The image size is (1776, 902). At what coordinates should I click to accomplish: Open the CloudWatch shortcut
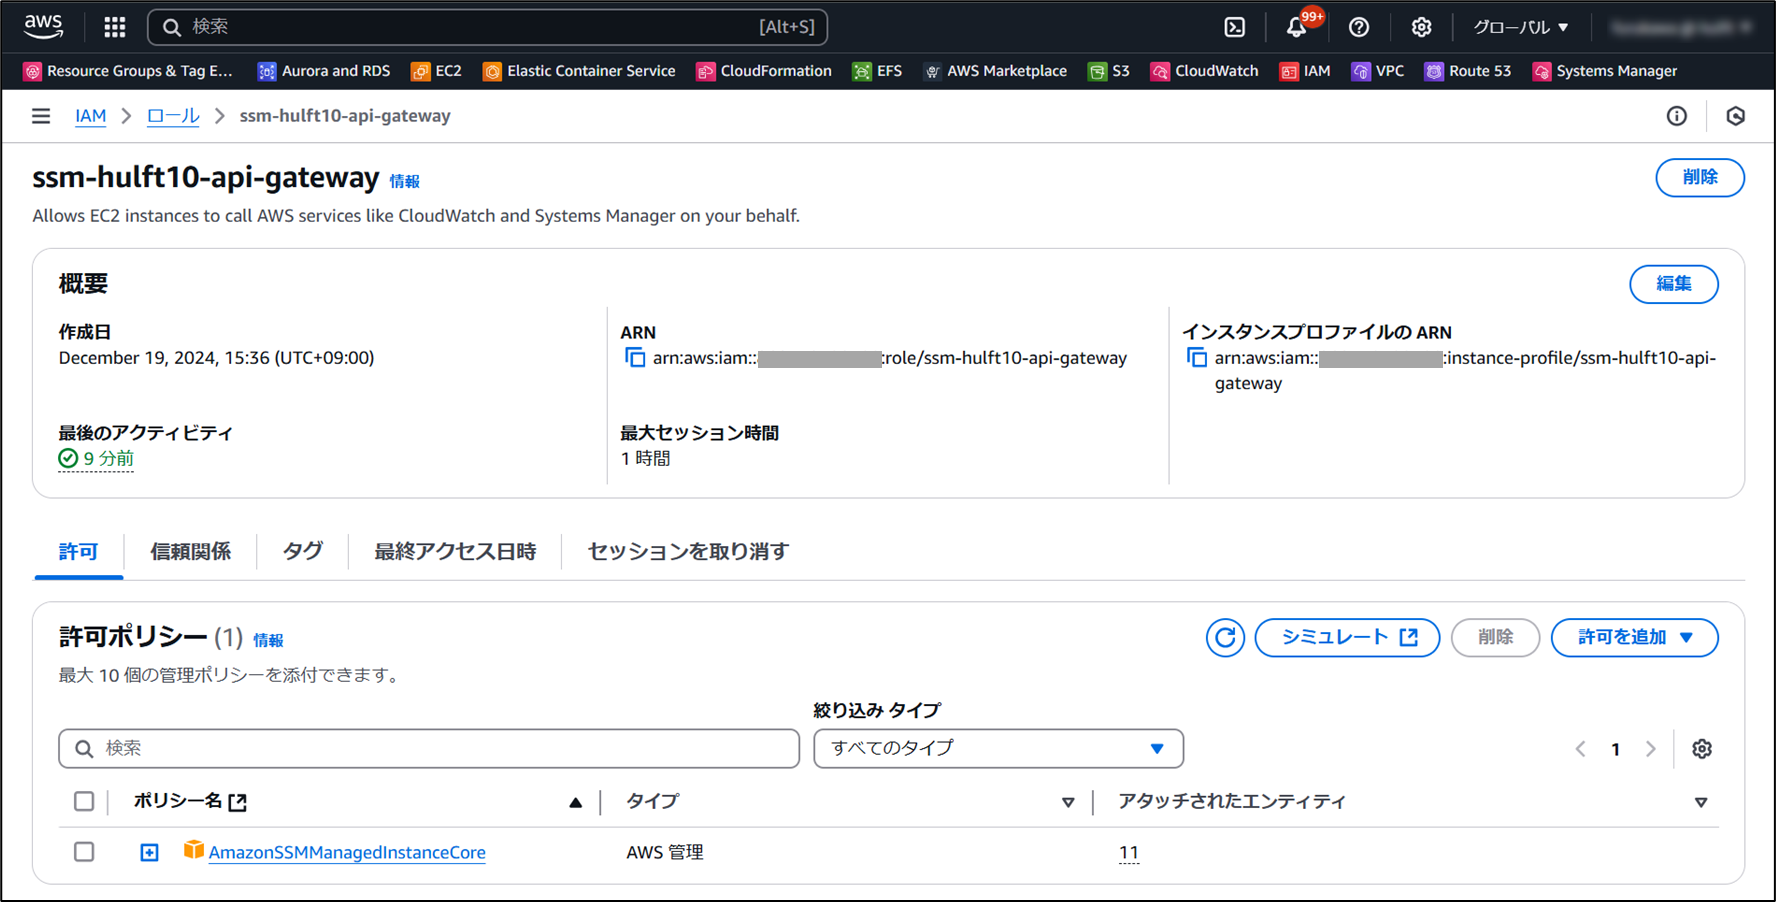1205,71
